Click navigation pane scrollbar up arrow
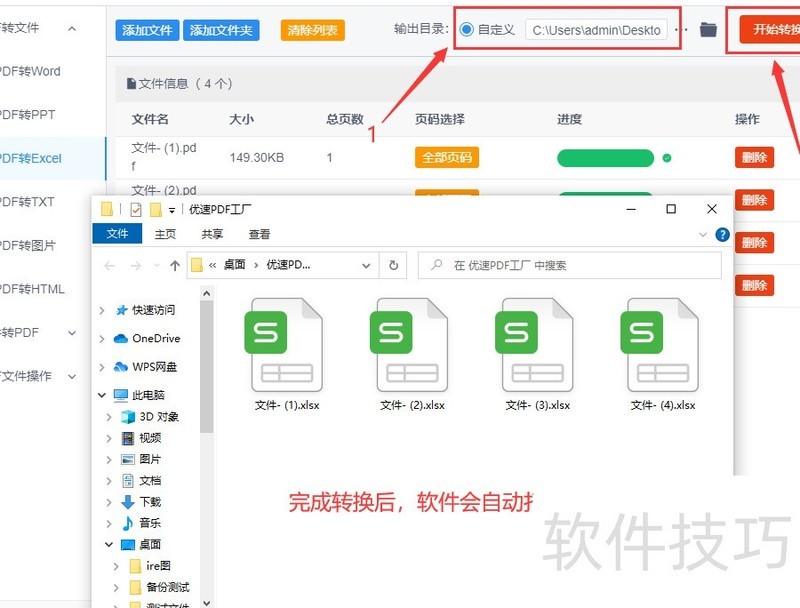Screen dimensions: 800x608 [x=206, y=293]
